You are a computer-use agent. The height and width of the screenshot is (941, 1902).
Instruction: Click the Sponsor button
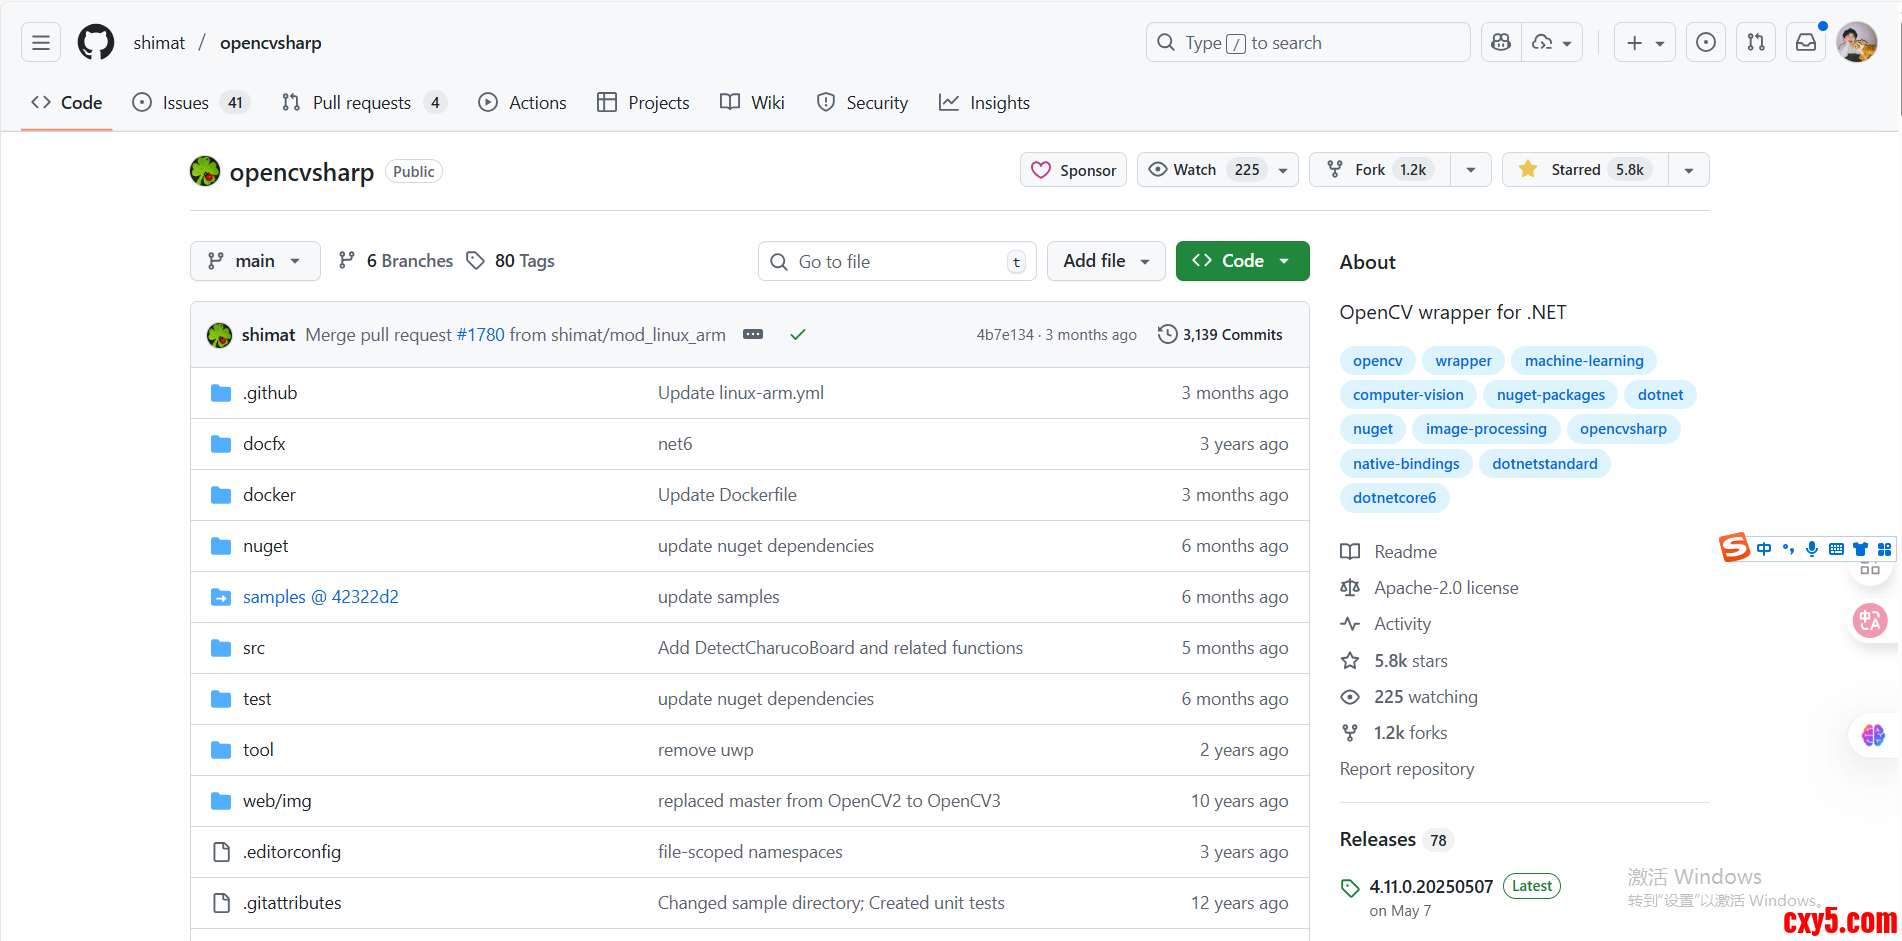click(1073, 170)
